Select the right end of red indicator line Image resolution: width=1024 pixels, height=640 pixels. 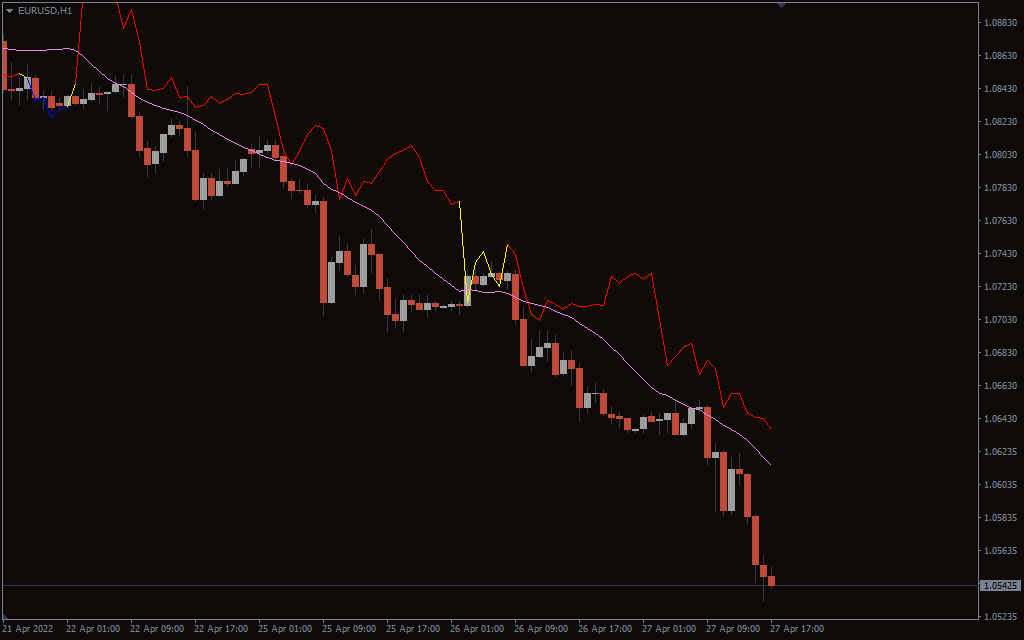coord(769,428)
